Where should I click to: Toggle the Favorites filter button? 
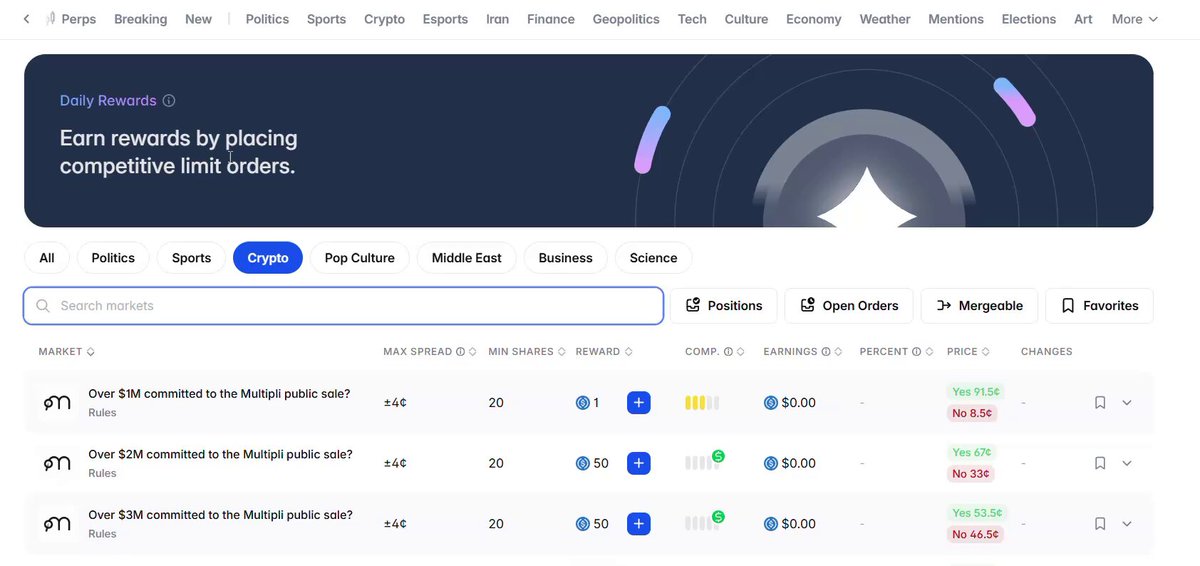[1100, 306]
